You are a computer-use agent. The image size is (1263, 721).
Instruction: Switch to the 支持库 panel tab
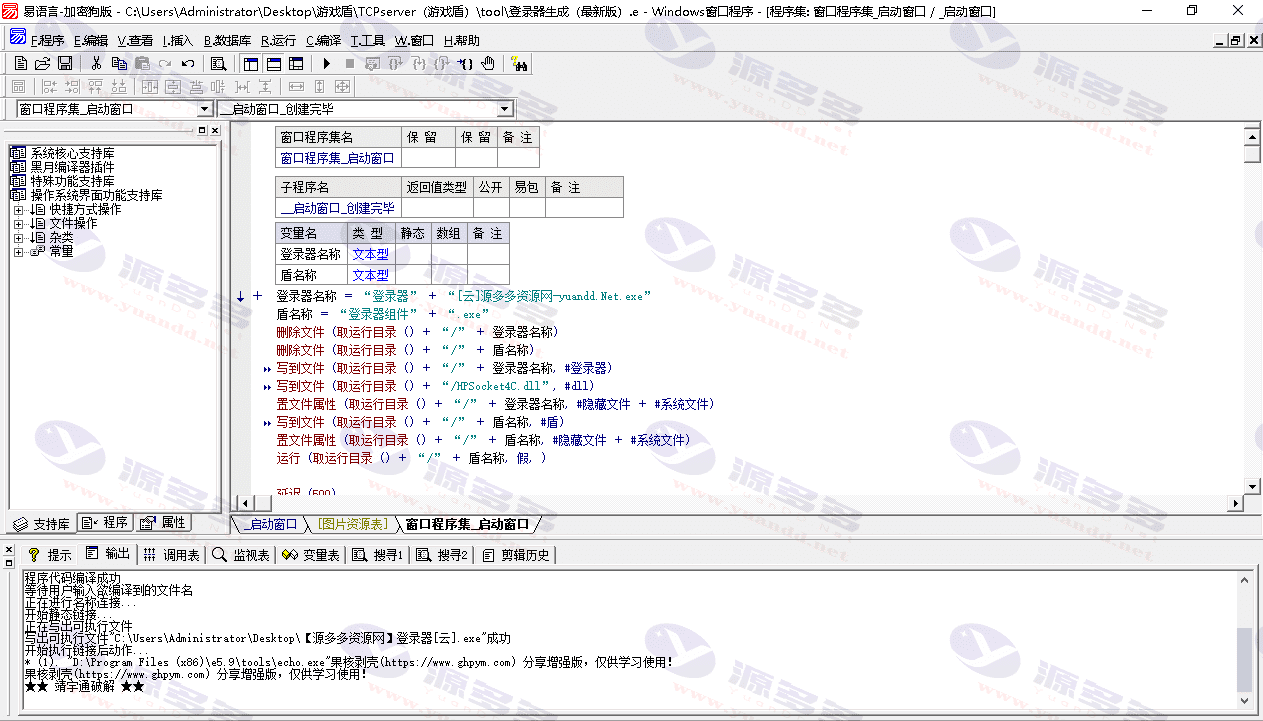click(x=41, y=523)
